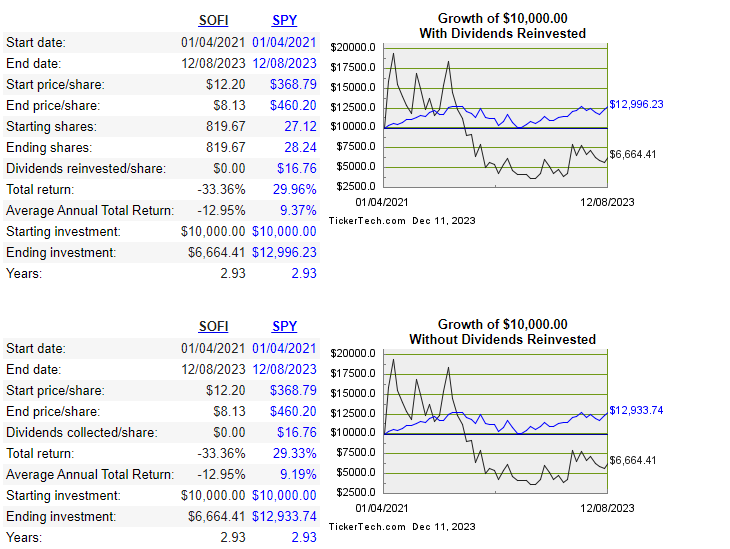Click the $12,996.23 label on the top chart
The width and height of the screenshot is (730, 549).
click(636, 104)
